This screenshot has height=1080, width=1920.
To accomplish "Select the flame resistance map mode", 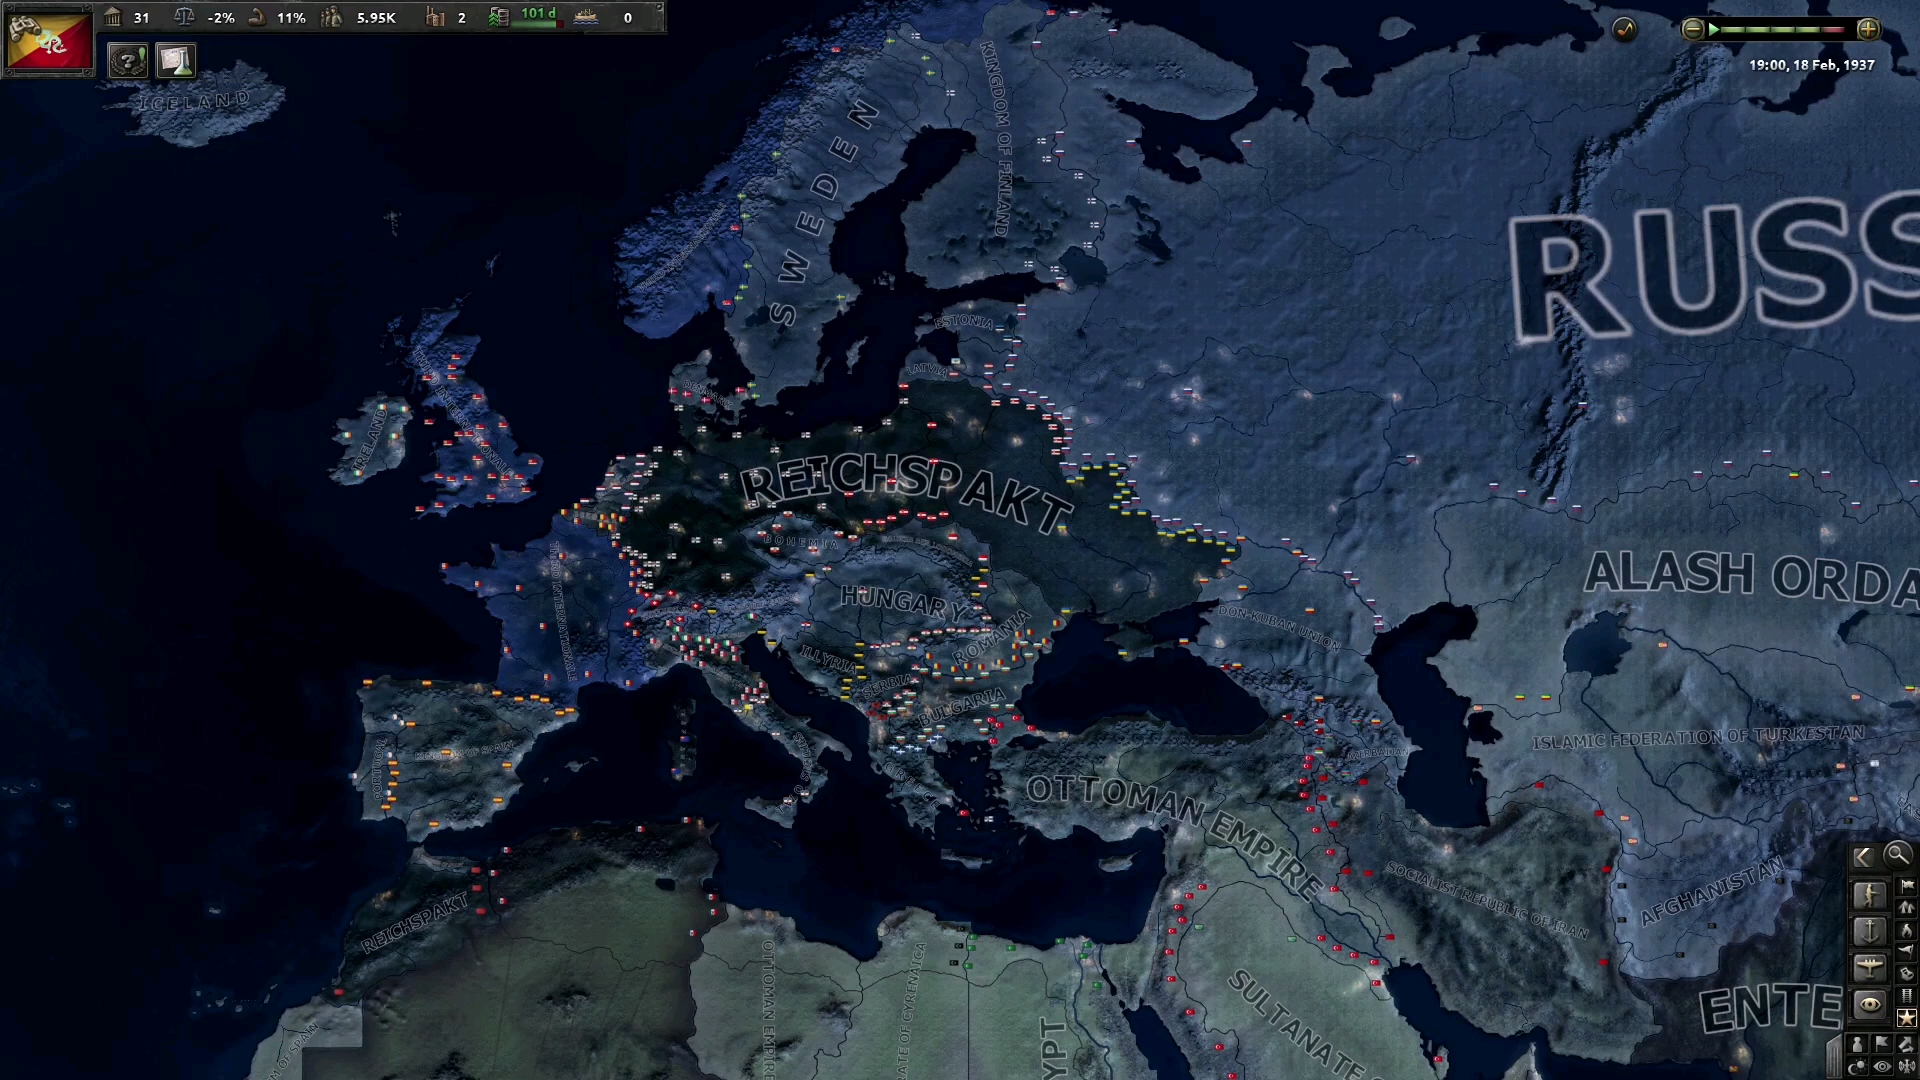I will click(x=1907, y=929).
